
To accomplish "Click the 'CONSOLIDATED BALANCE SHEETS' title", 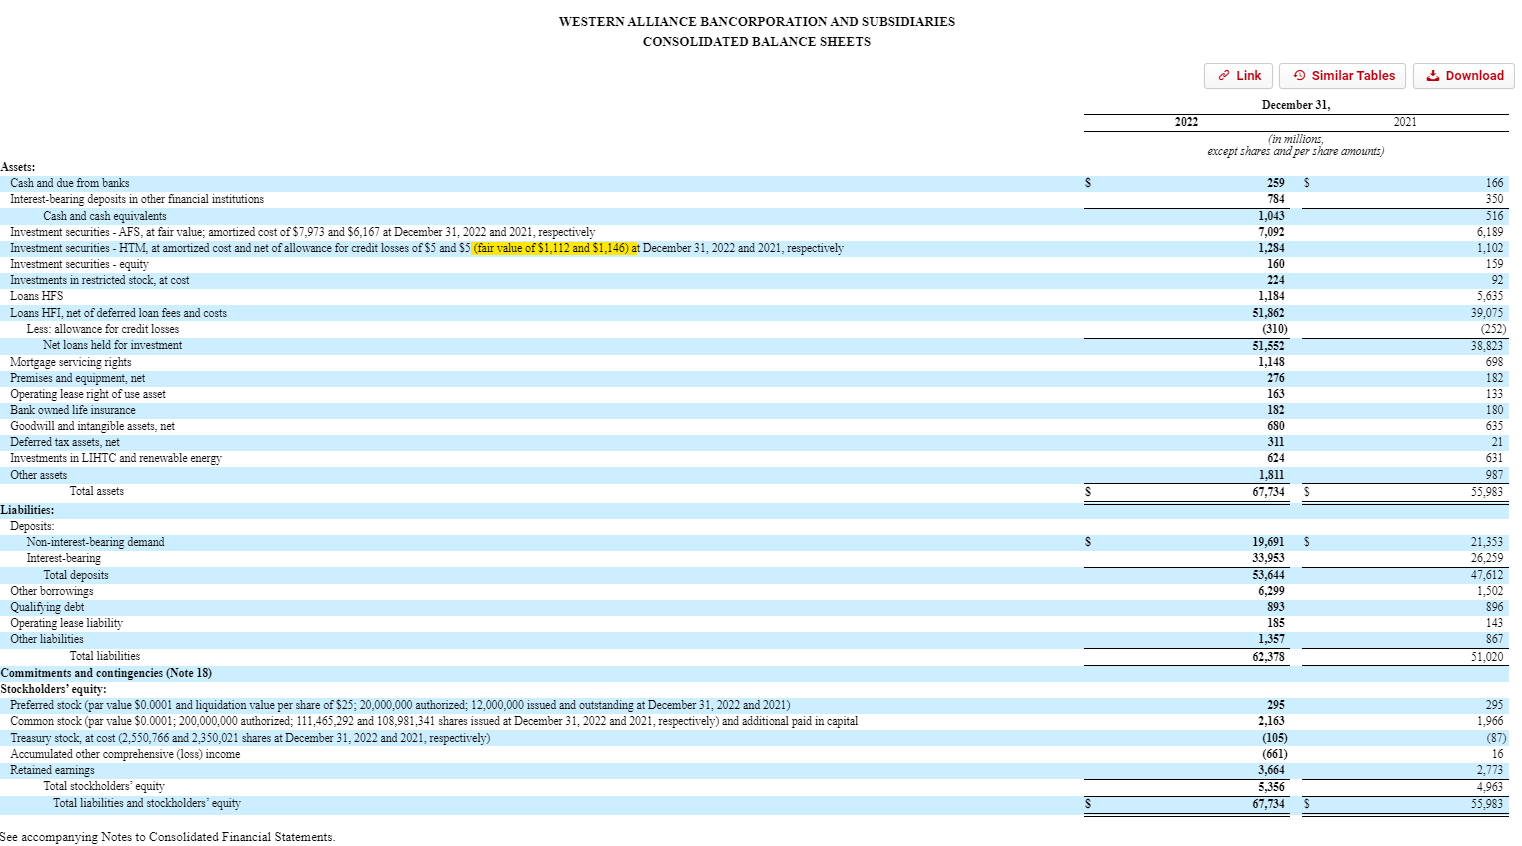I will point(757,42).
